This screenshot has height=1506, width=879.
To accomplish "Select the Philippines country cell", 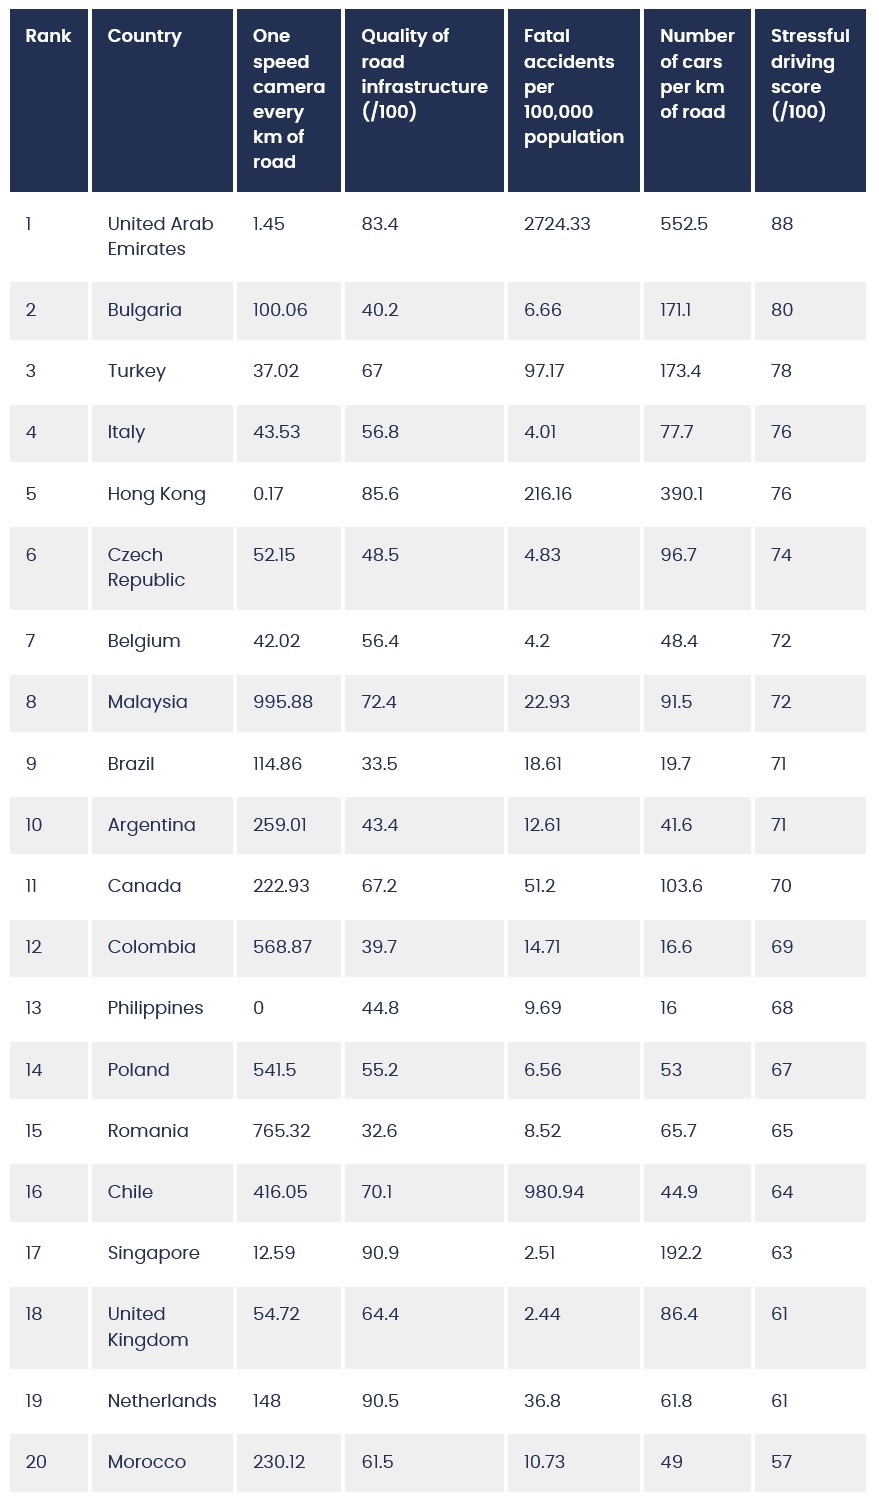I will [163, 1008].
